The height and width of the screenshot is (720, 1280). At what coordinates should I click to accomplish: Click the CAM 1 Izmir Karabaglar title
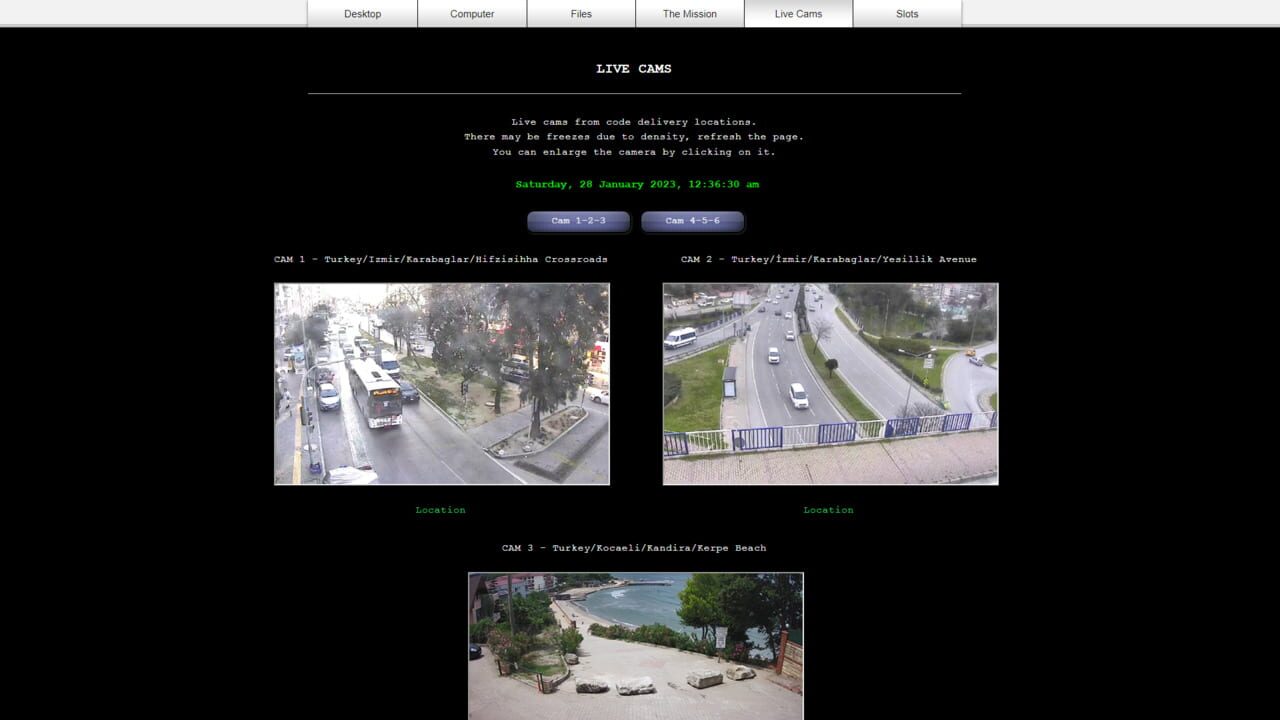(440, 259)
